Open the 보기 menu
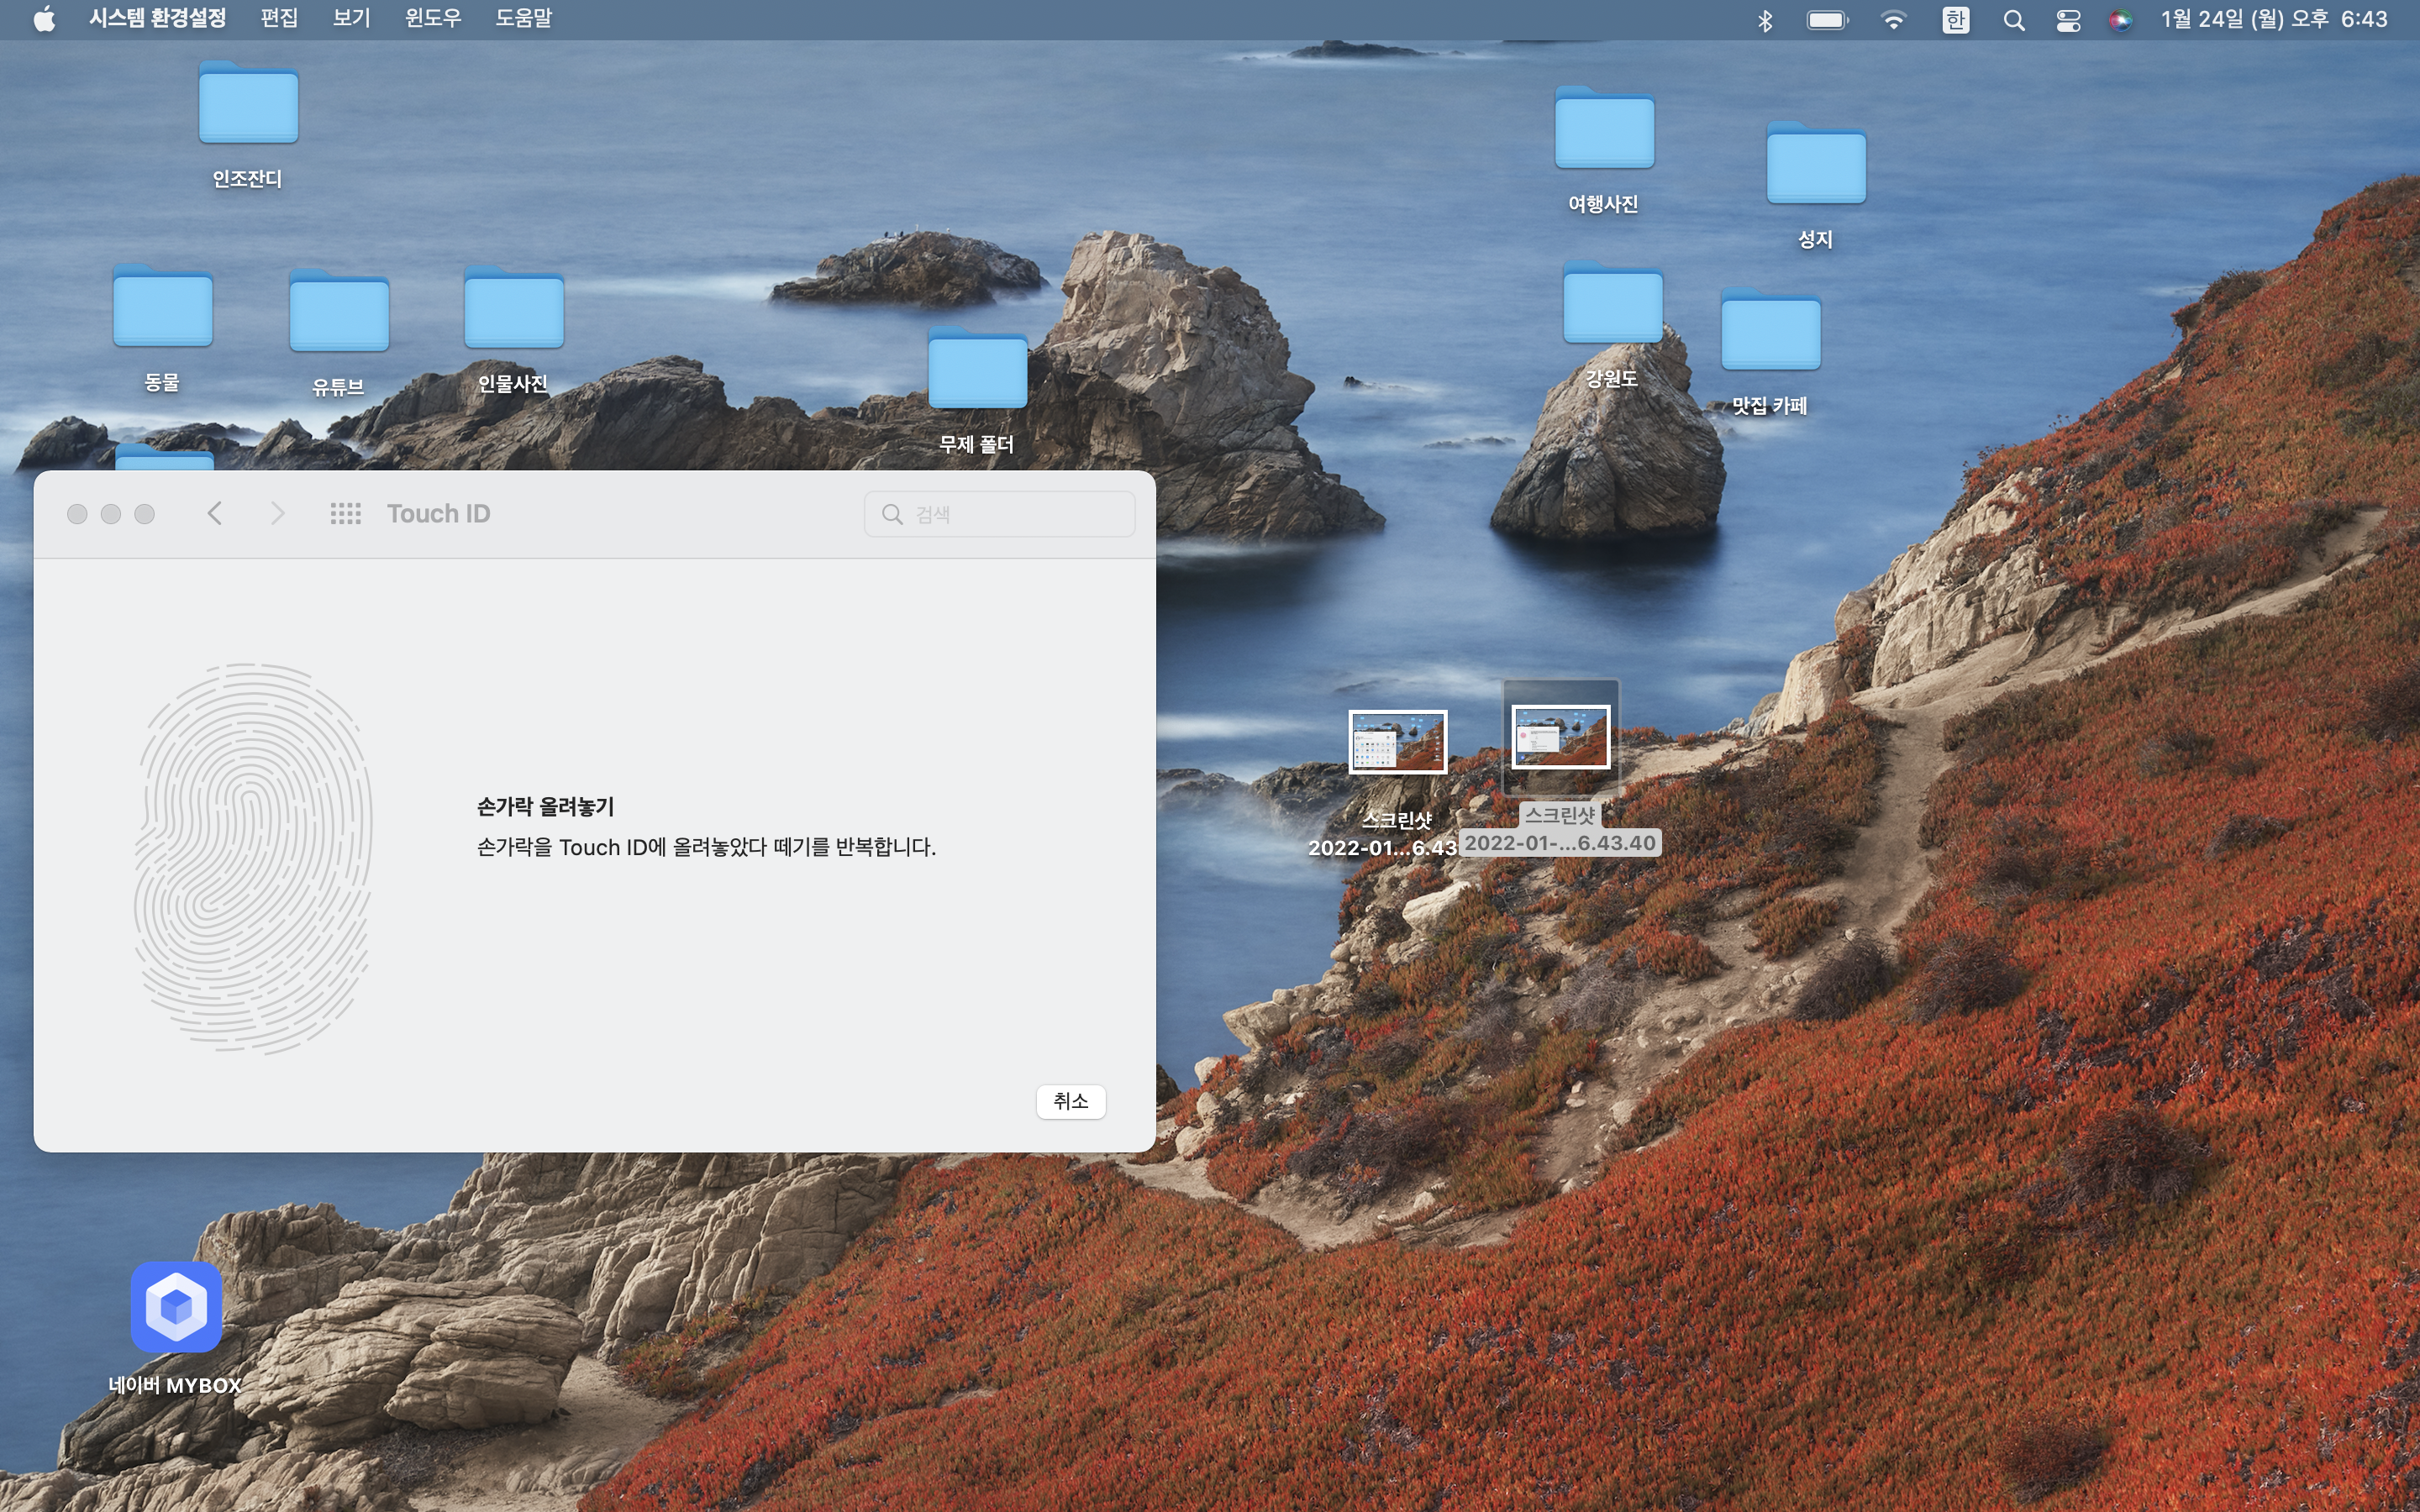The height and width of the screenshot is (1512, 2420). coord(351,19)
